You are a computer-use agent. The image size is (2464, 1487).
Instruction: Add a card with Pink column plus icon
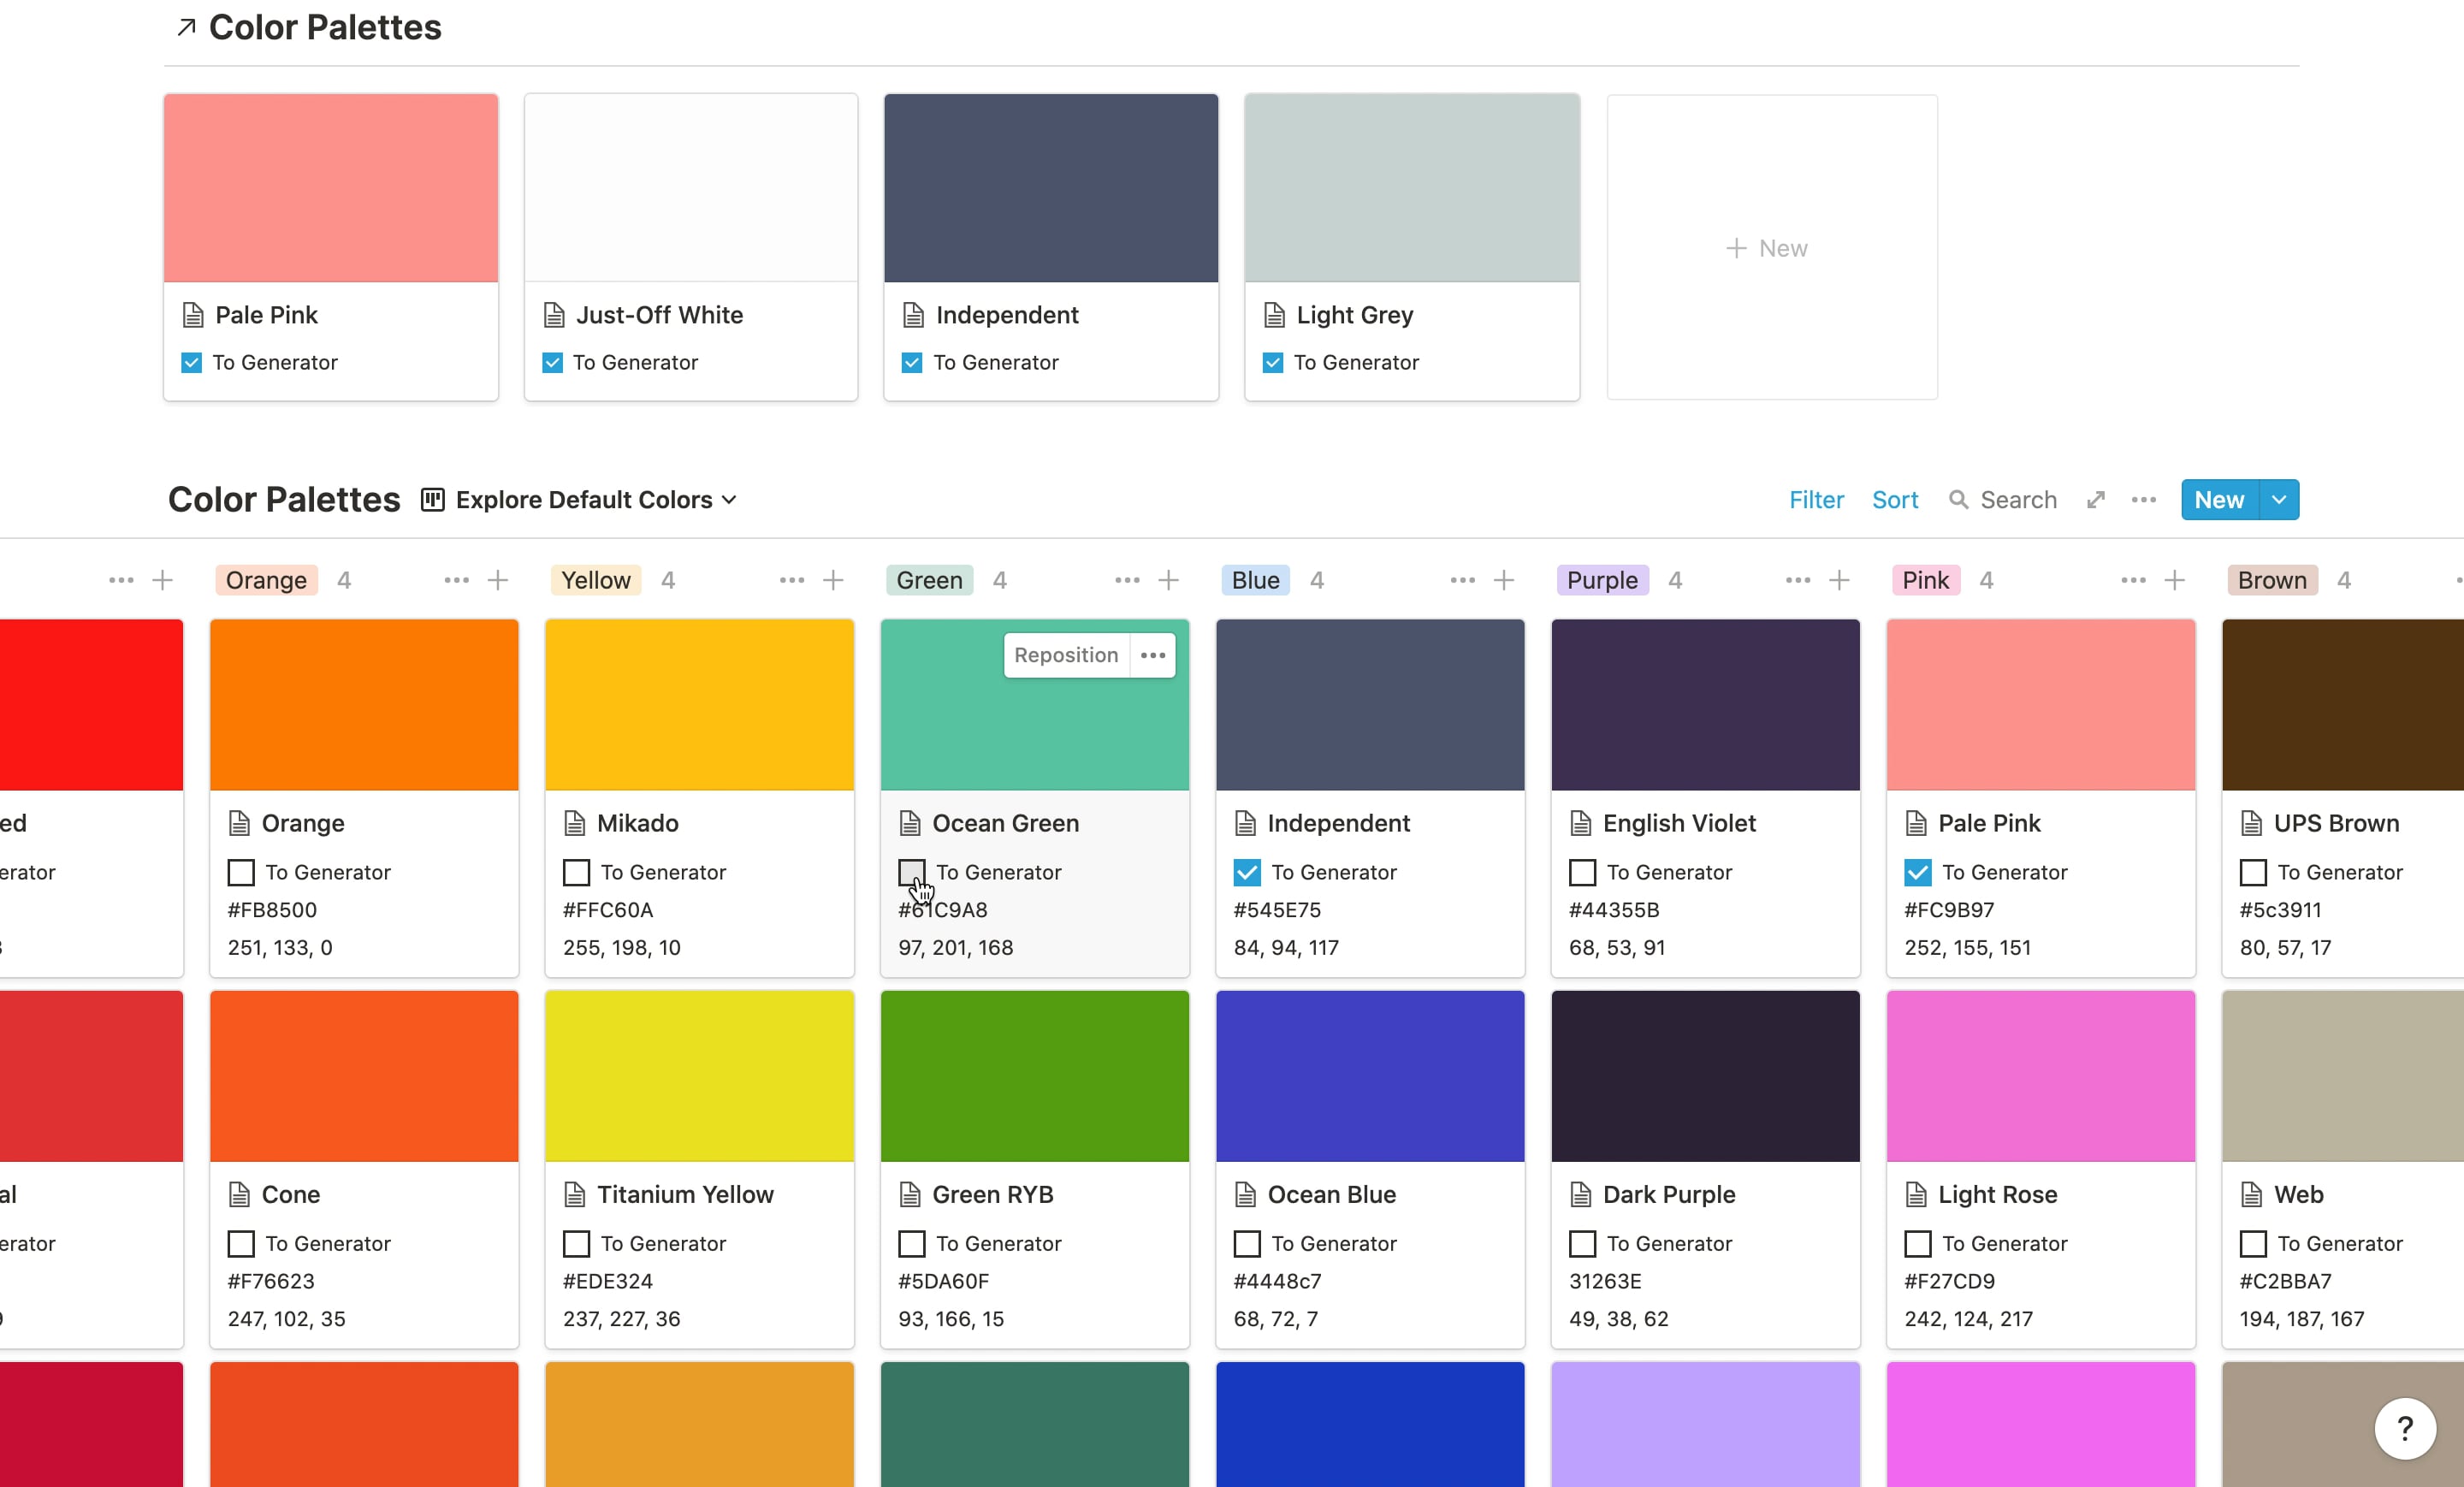(x=2174, y=580)
